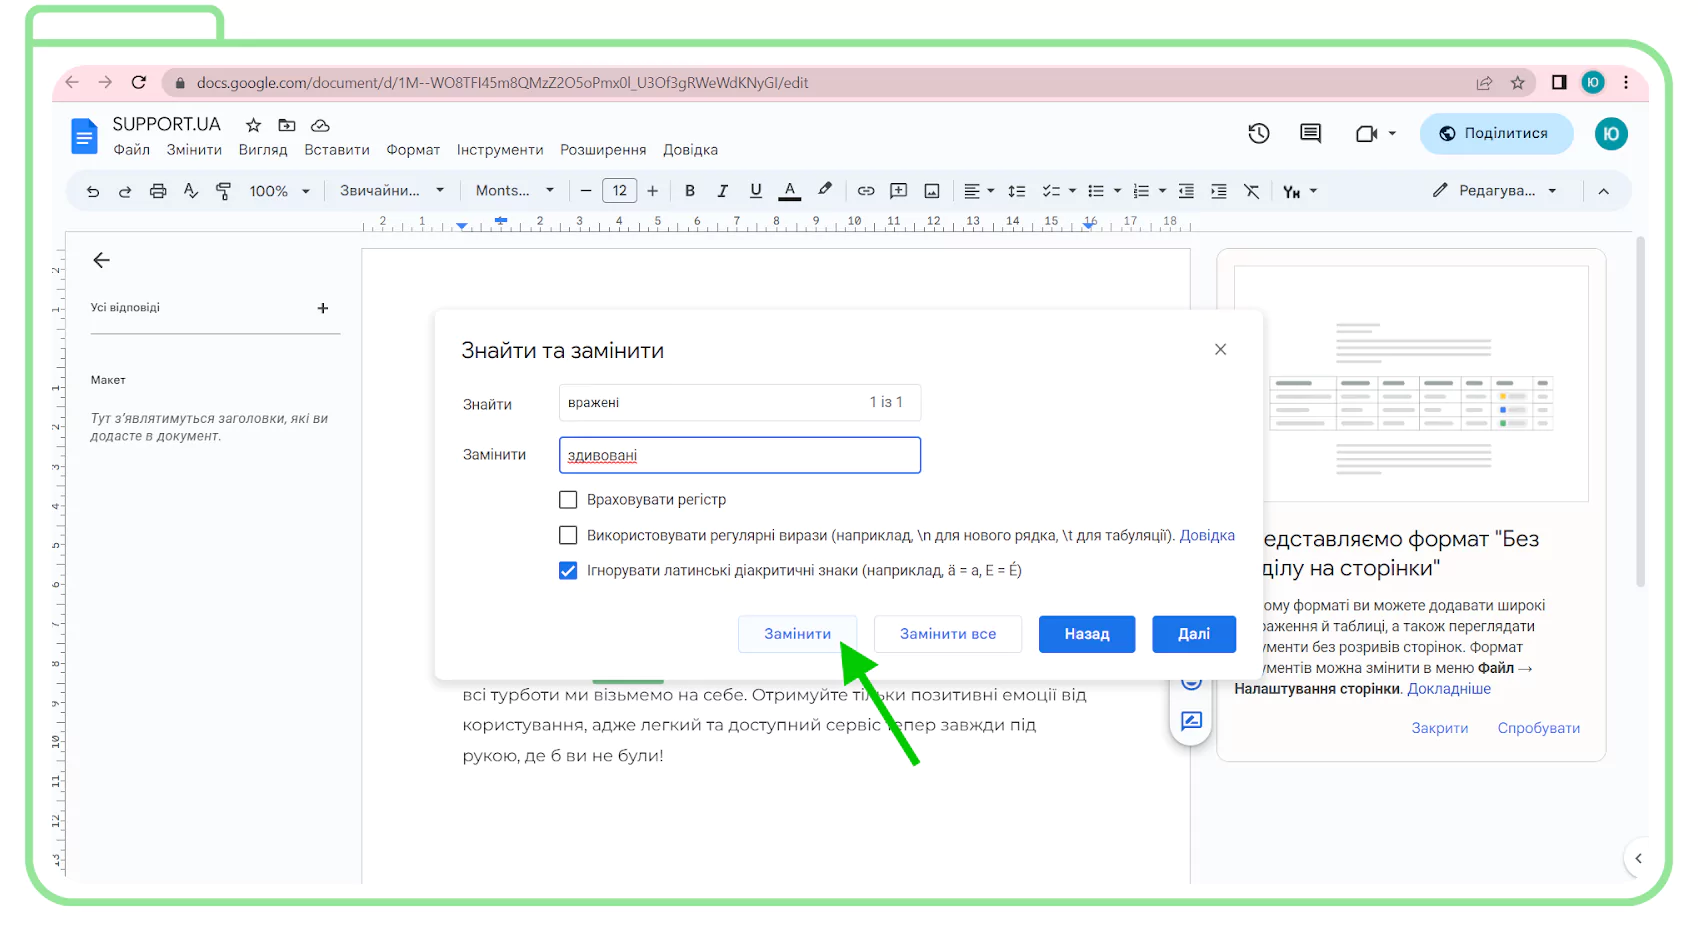Open the font Monts... dropdown
The image size is (1698, 928).
[x=514, y=190]
